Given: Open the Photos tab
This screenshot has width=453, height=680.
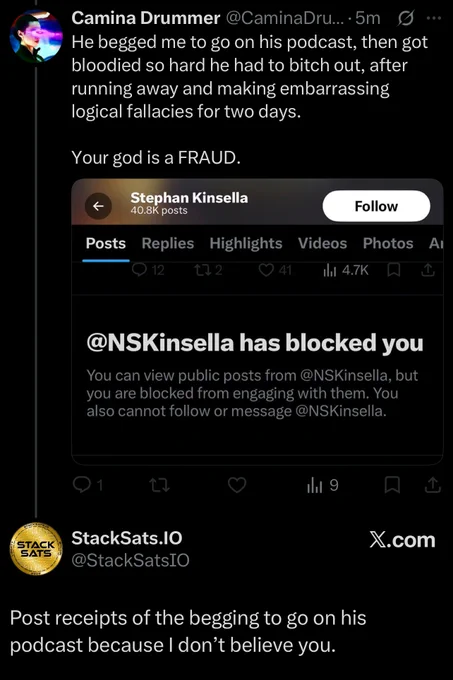Looking at the screenshot, I should 388,243.
